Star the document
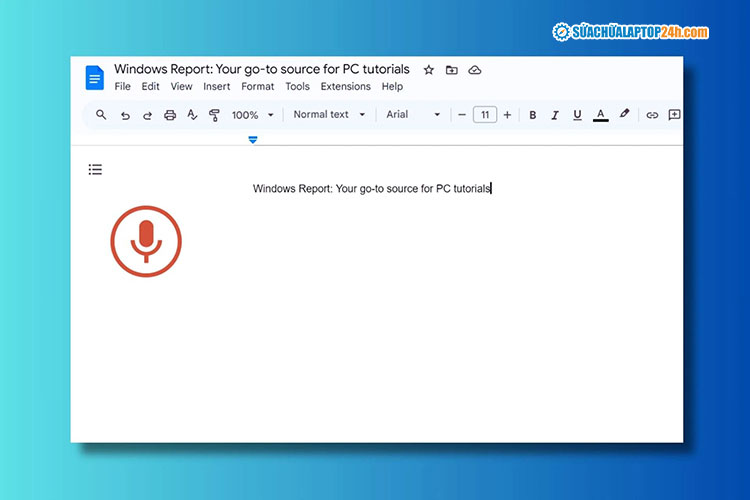 click(429, 70)
